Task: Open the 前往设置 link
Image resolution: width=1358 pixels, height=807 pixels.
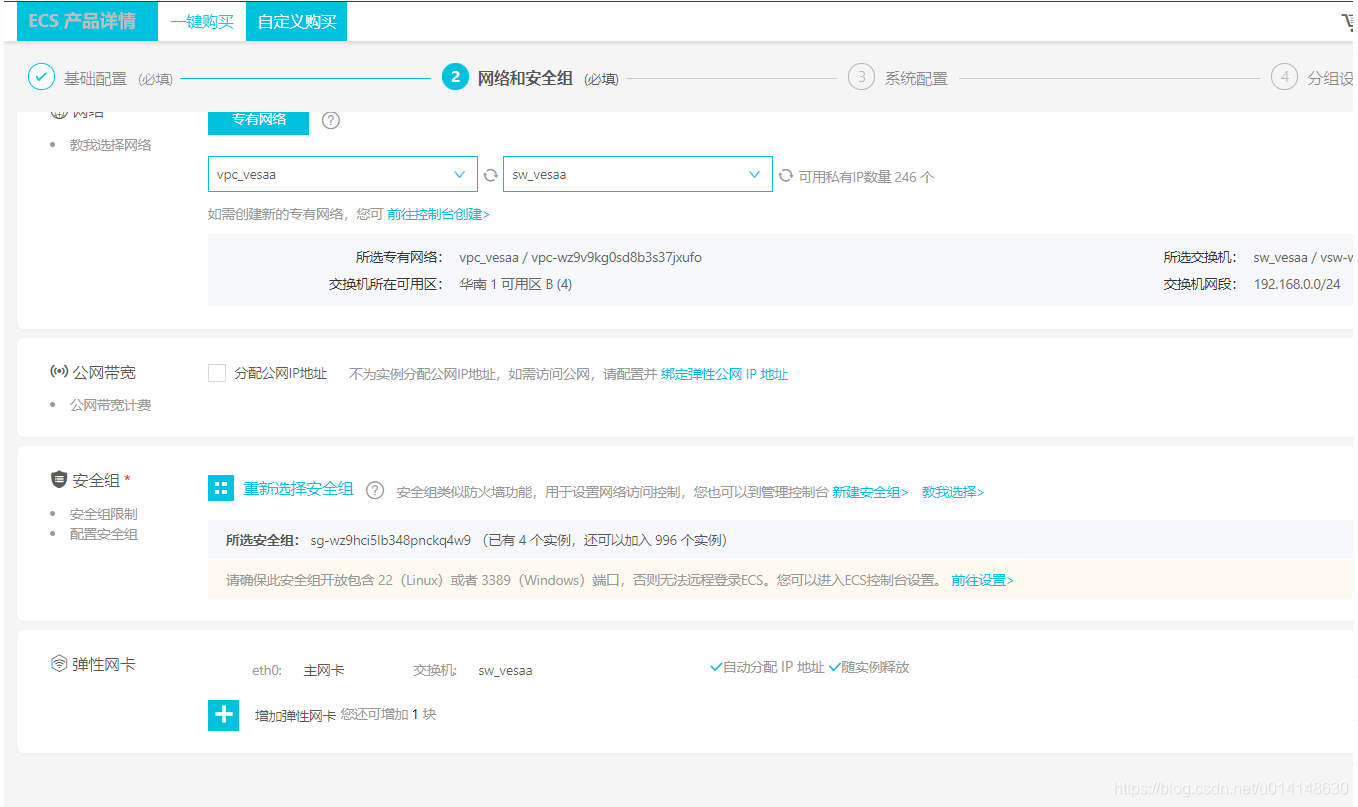Action: click(x=982, y=580)
